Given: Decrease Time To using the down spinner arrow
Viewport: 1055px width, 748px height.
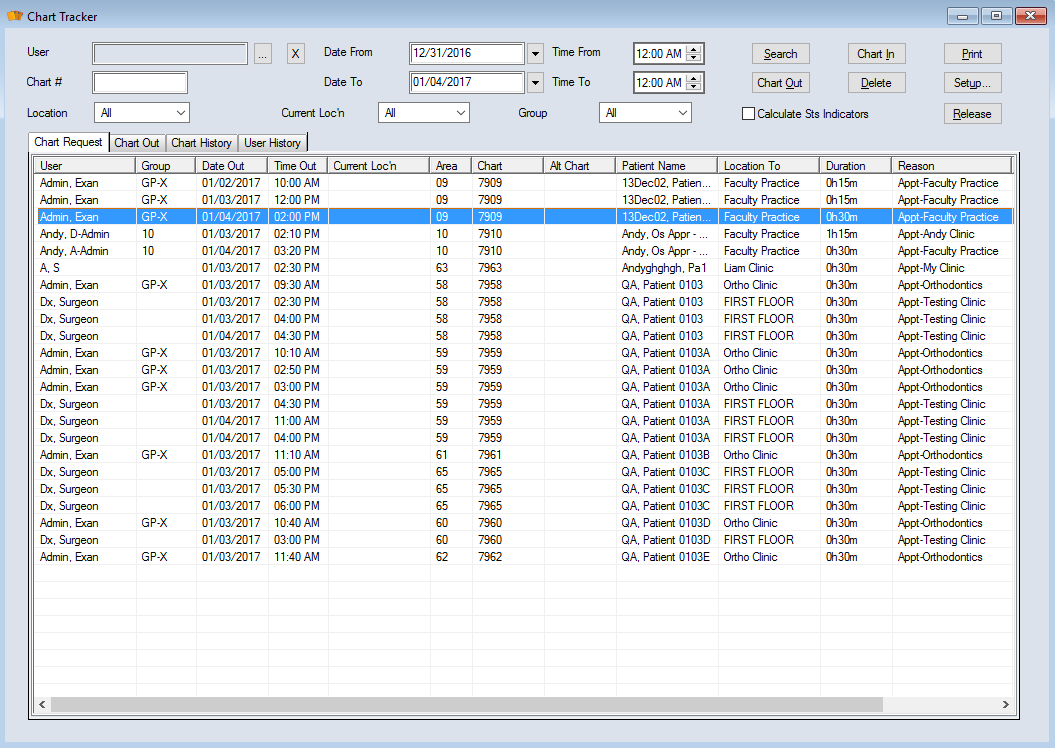Looking at the screenshot, I should click(x=694, y=88).
